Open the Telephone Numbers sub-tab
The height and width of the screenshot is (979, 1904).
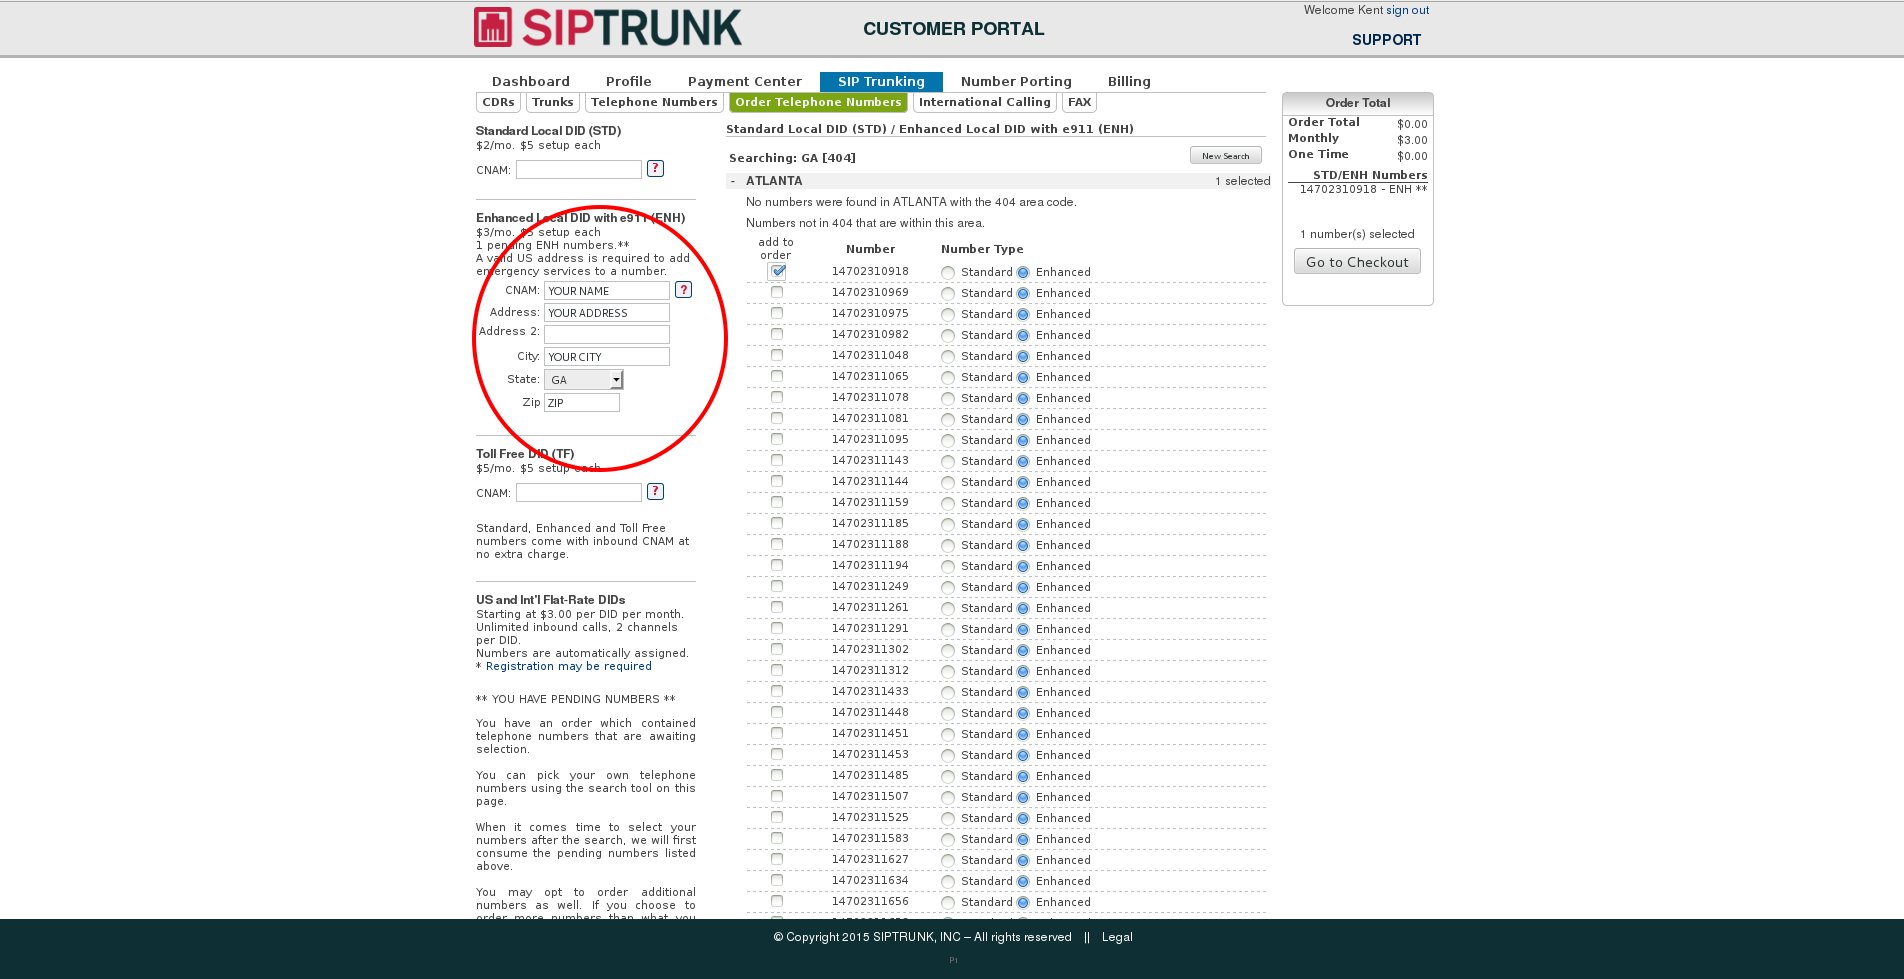click(x=654, y=102)
